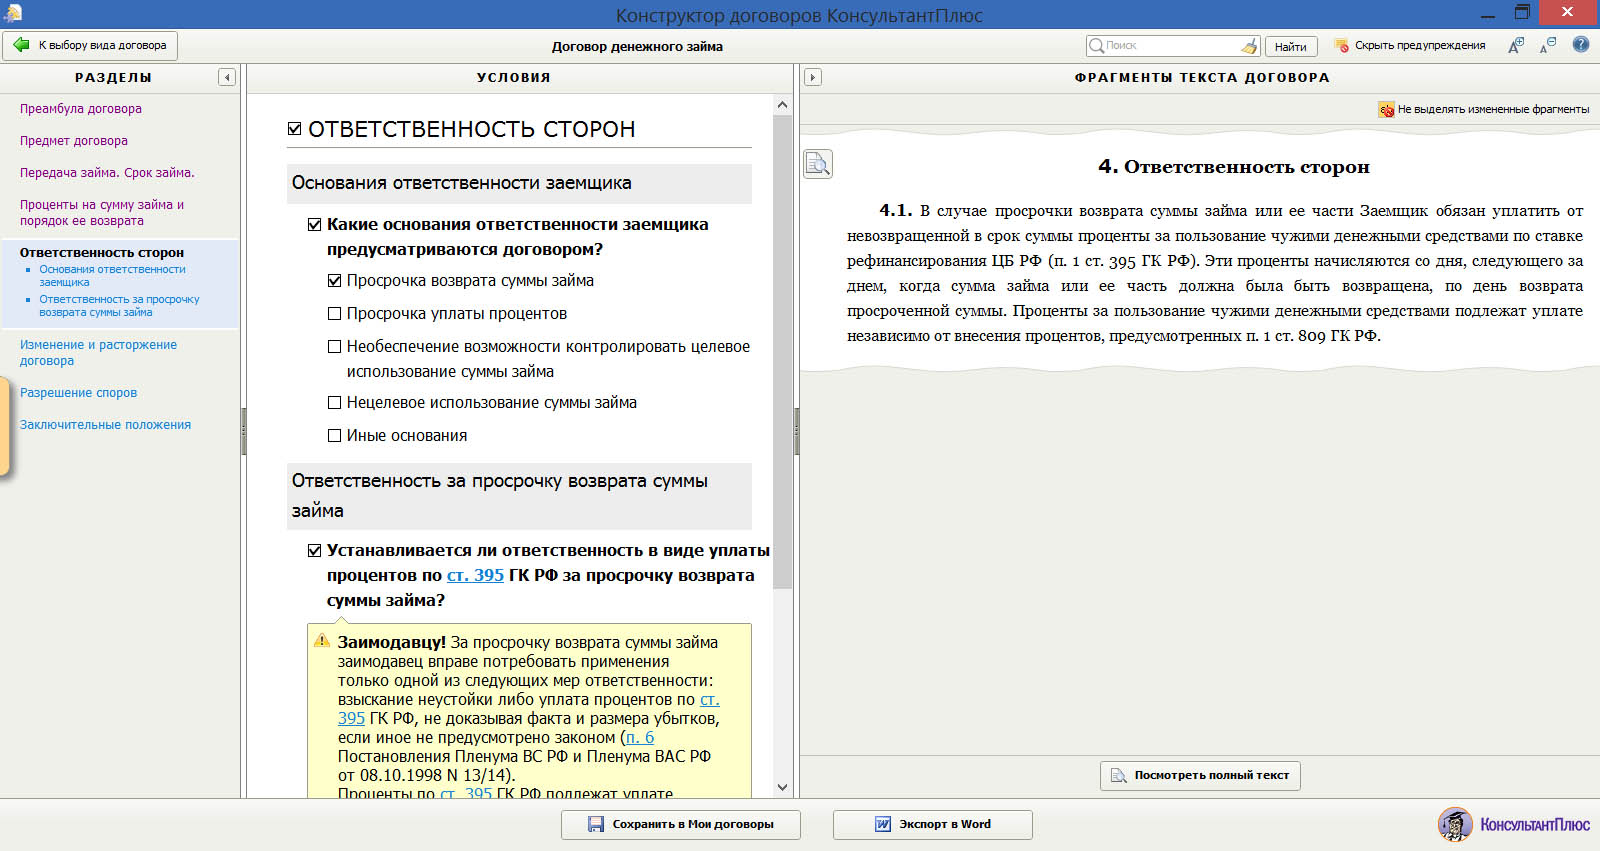Image resolution: width=1600 pixels, height=851 pixels.
Task: Increase font size with A+ icon
Action: point(1516,45)
